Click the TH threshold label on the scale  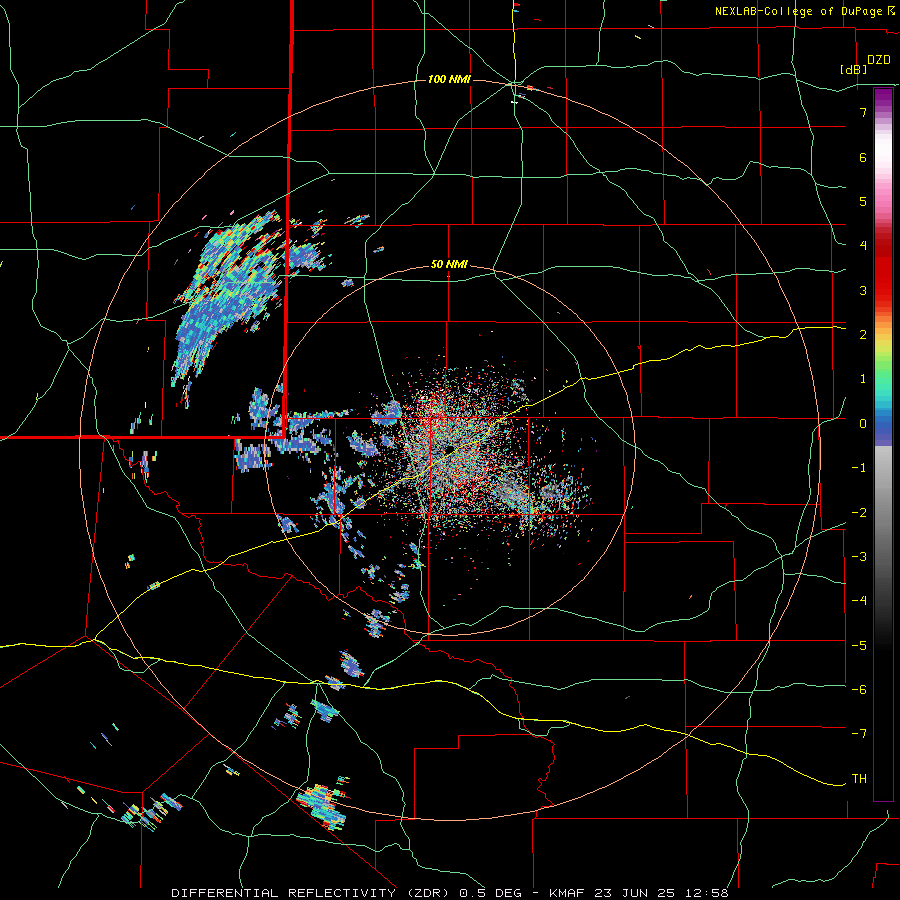[x=859, y=779]
